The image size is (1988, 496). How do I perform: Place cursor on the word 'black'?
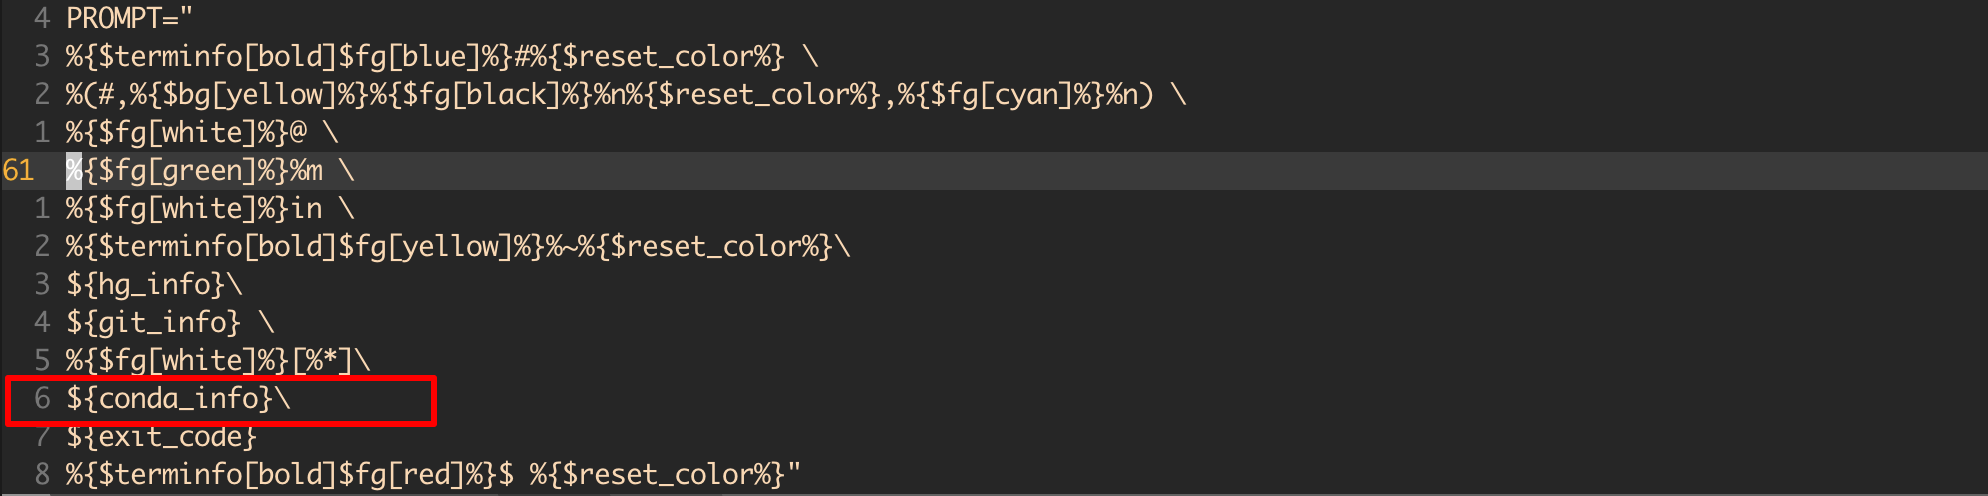[x=515, y=95]
